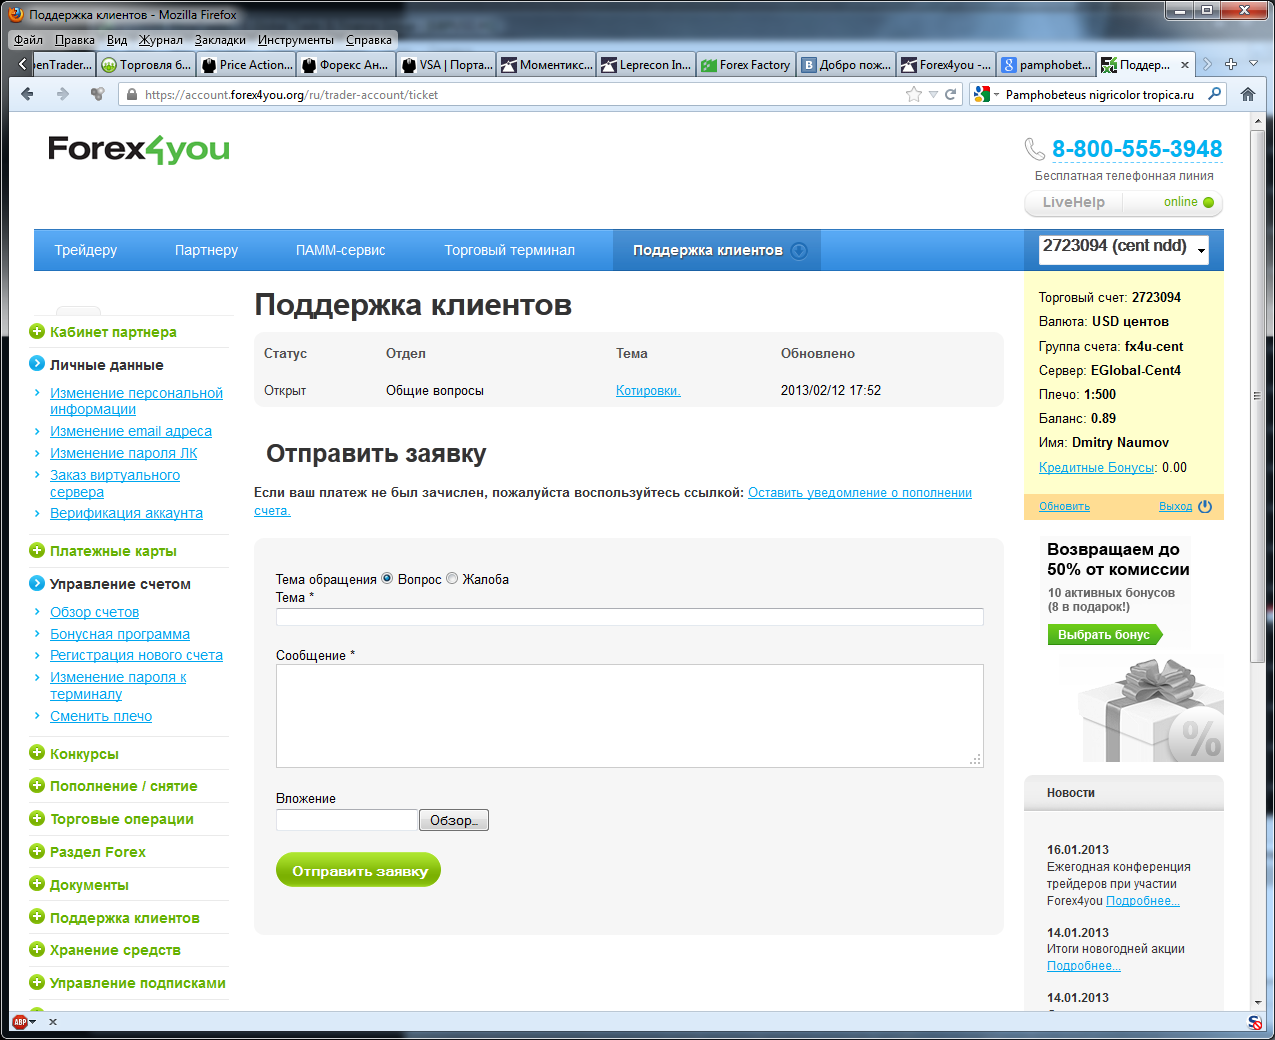Open the Закладки menu
This screenshot has height=1040, width=1275.
[x=220, y=40]
